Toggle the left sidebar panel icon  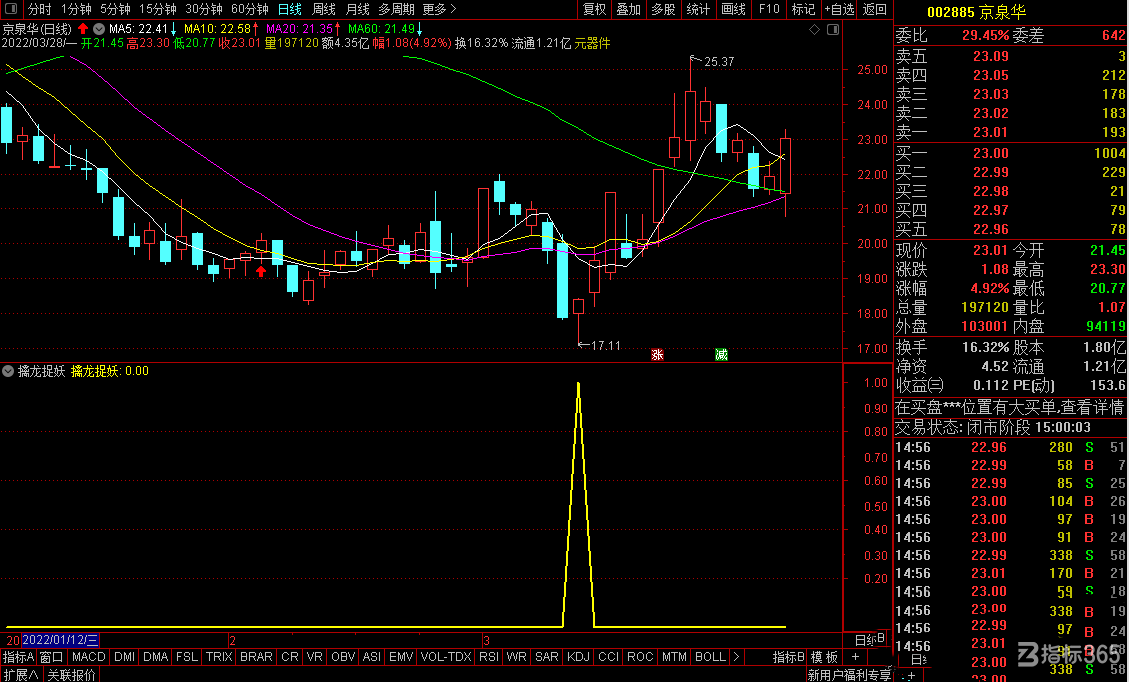pyautogui.click(x=11, y=9)
